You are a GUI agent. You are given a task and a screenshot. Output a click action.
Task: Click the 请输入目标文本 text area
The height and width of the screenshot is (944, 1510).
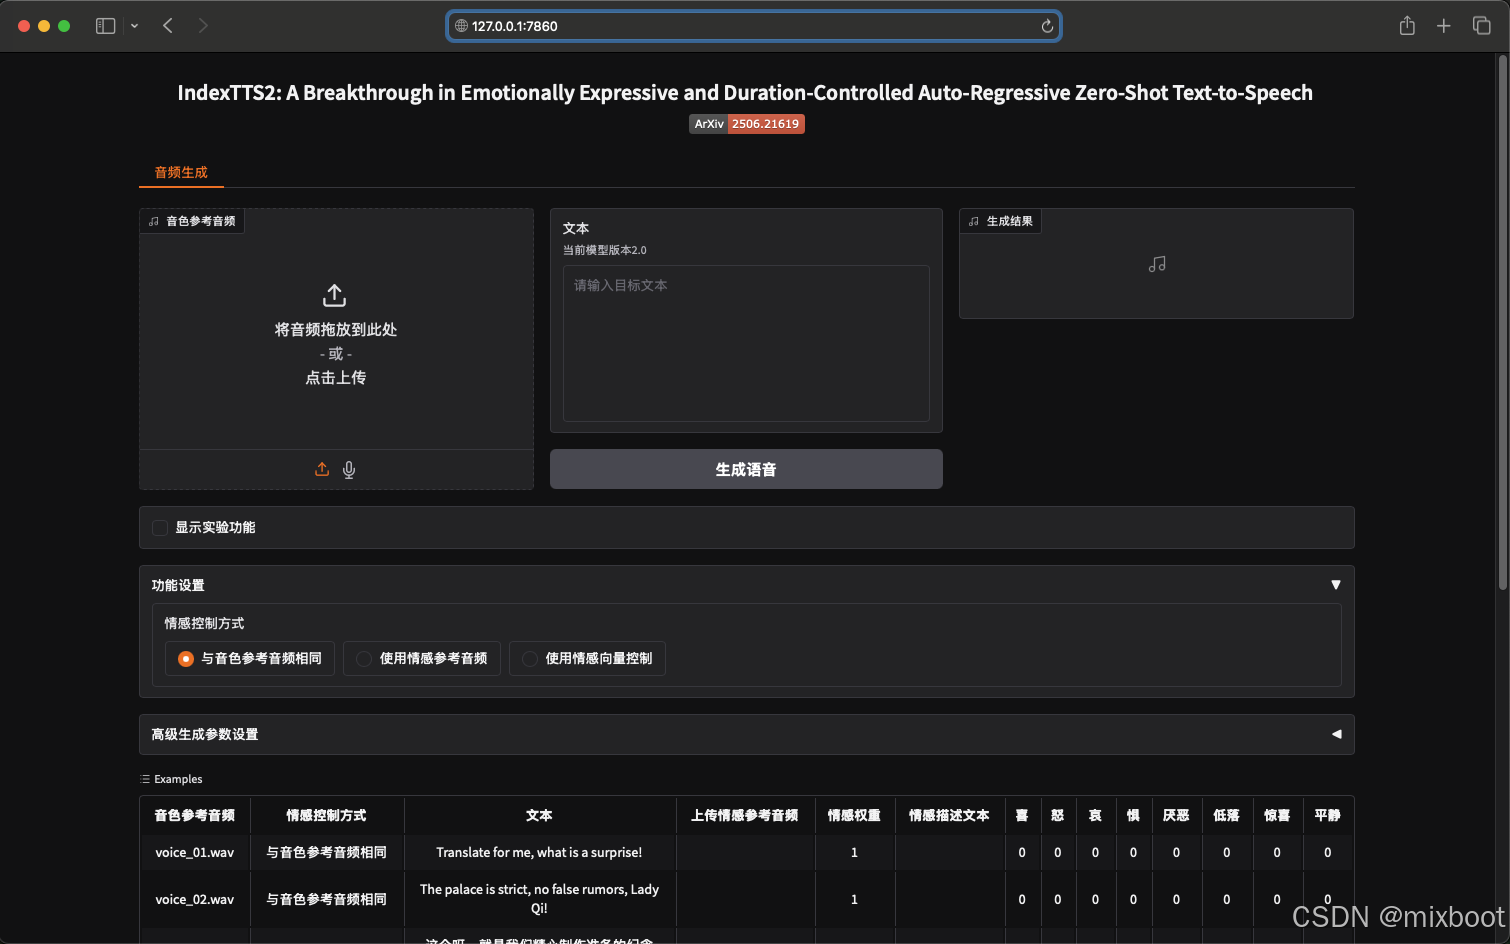coord(746,343)
